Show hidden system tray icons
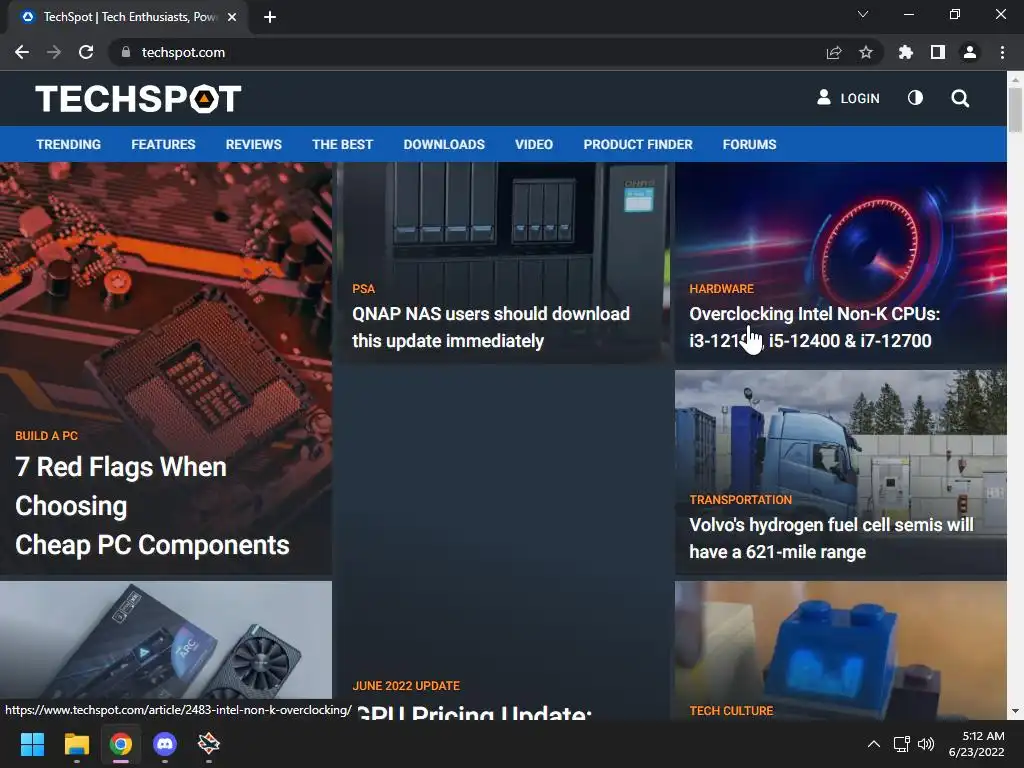 tap(873, 744)
